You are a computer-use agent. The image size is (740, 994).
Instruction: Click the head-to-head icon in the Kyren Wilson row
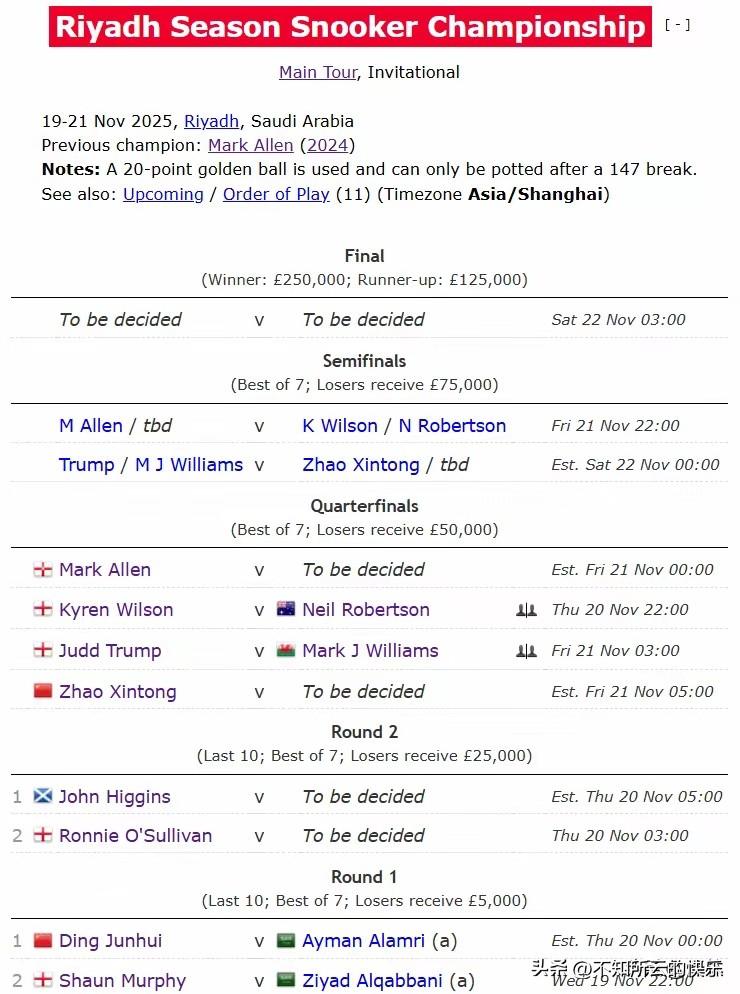[526, 610]
